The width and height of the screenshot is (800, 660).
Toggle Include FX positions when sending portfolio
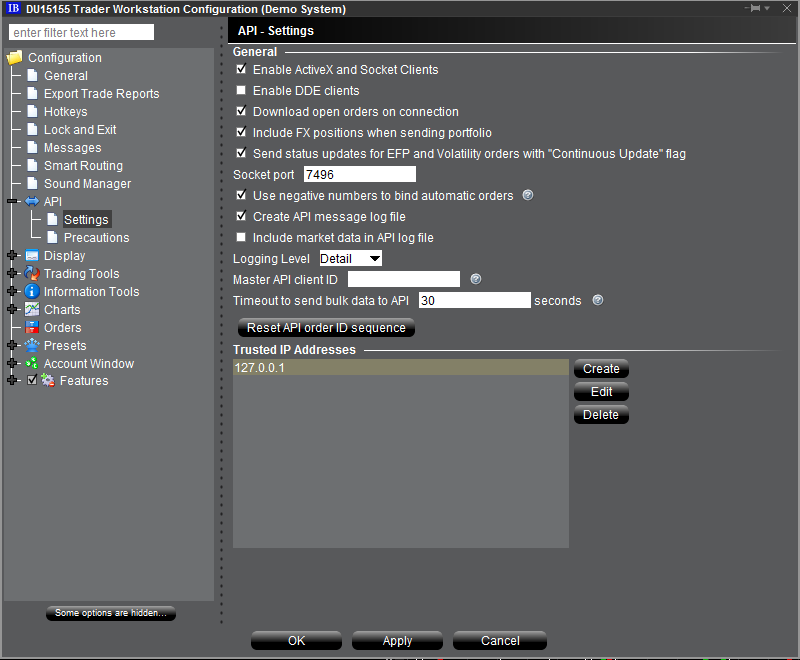tap(241, 132)
